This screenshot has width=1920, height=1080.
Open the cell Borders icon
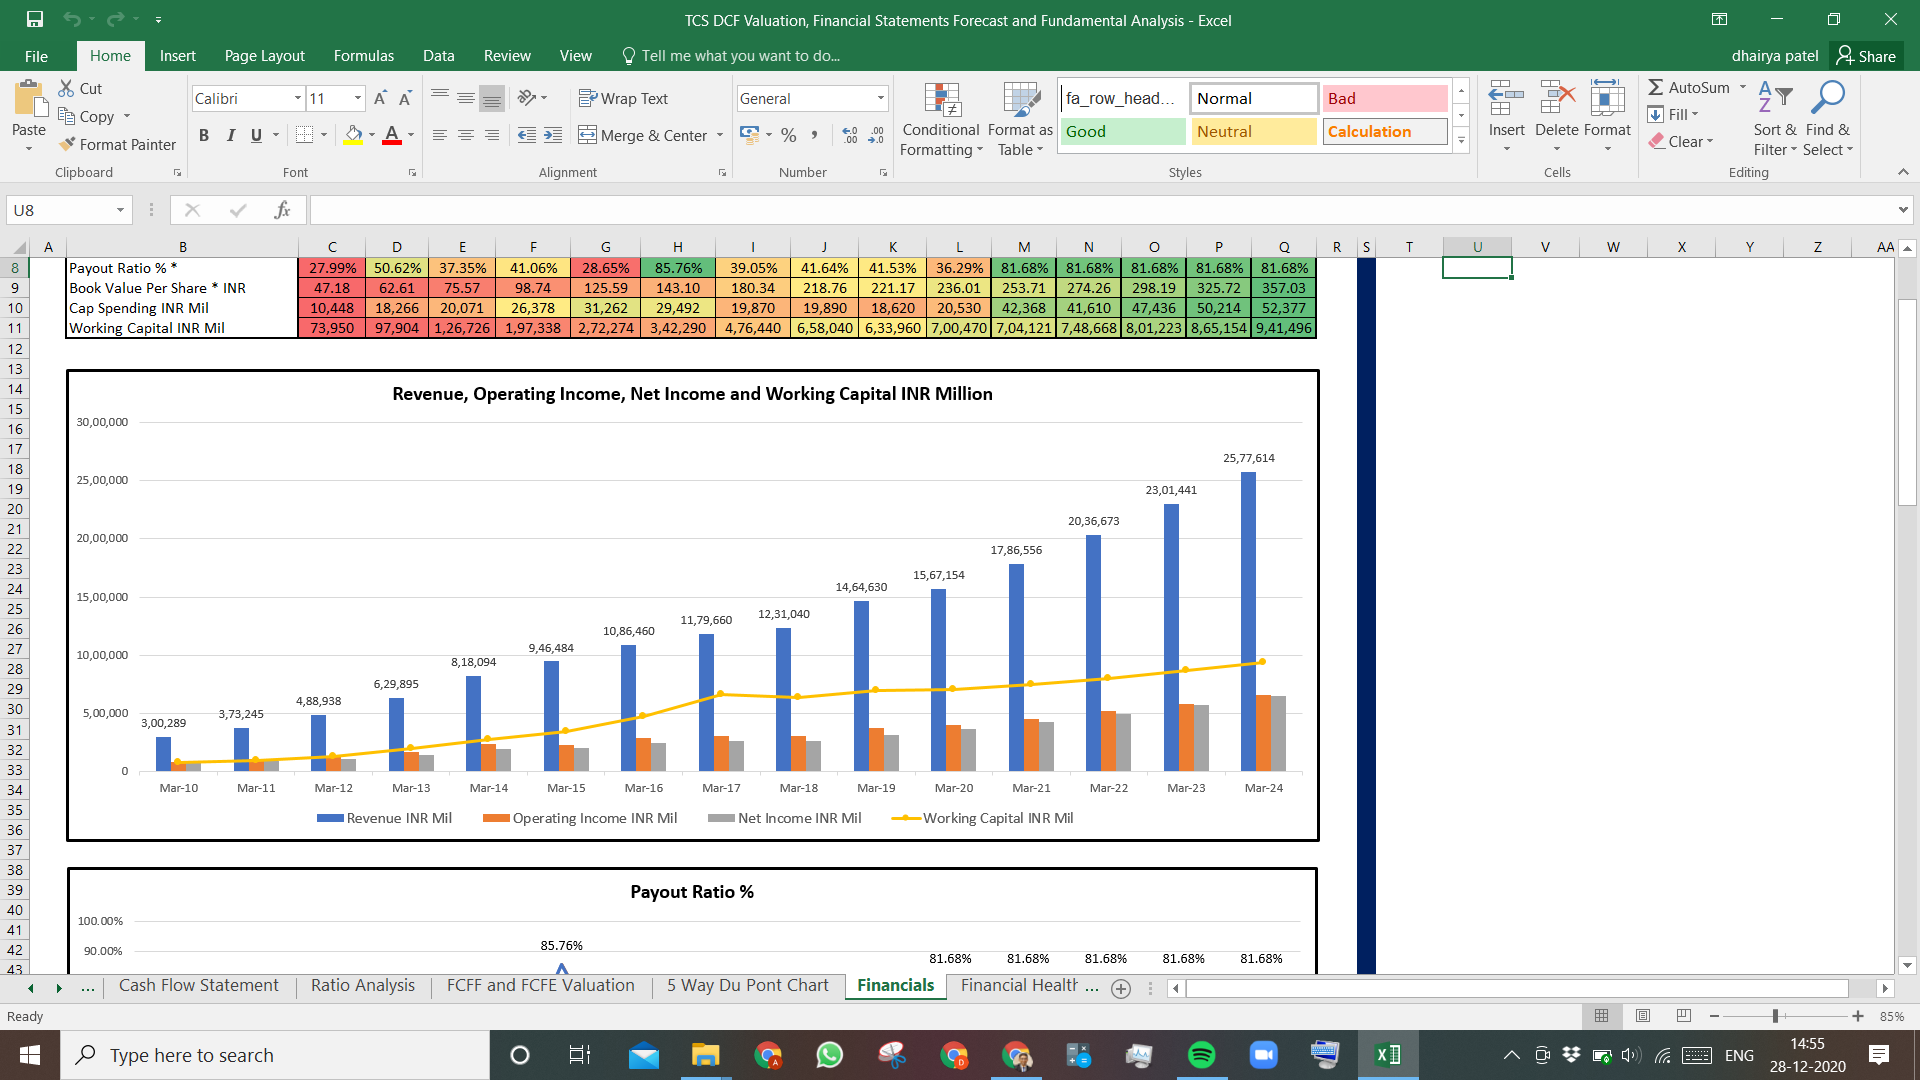tap(305, 134)
